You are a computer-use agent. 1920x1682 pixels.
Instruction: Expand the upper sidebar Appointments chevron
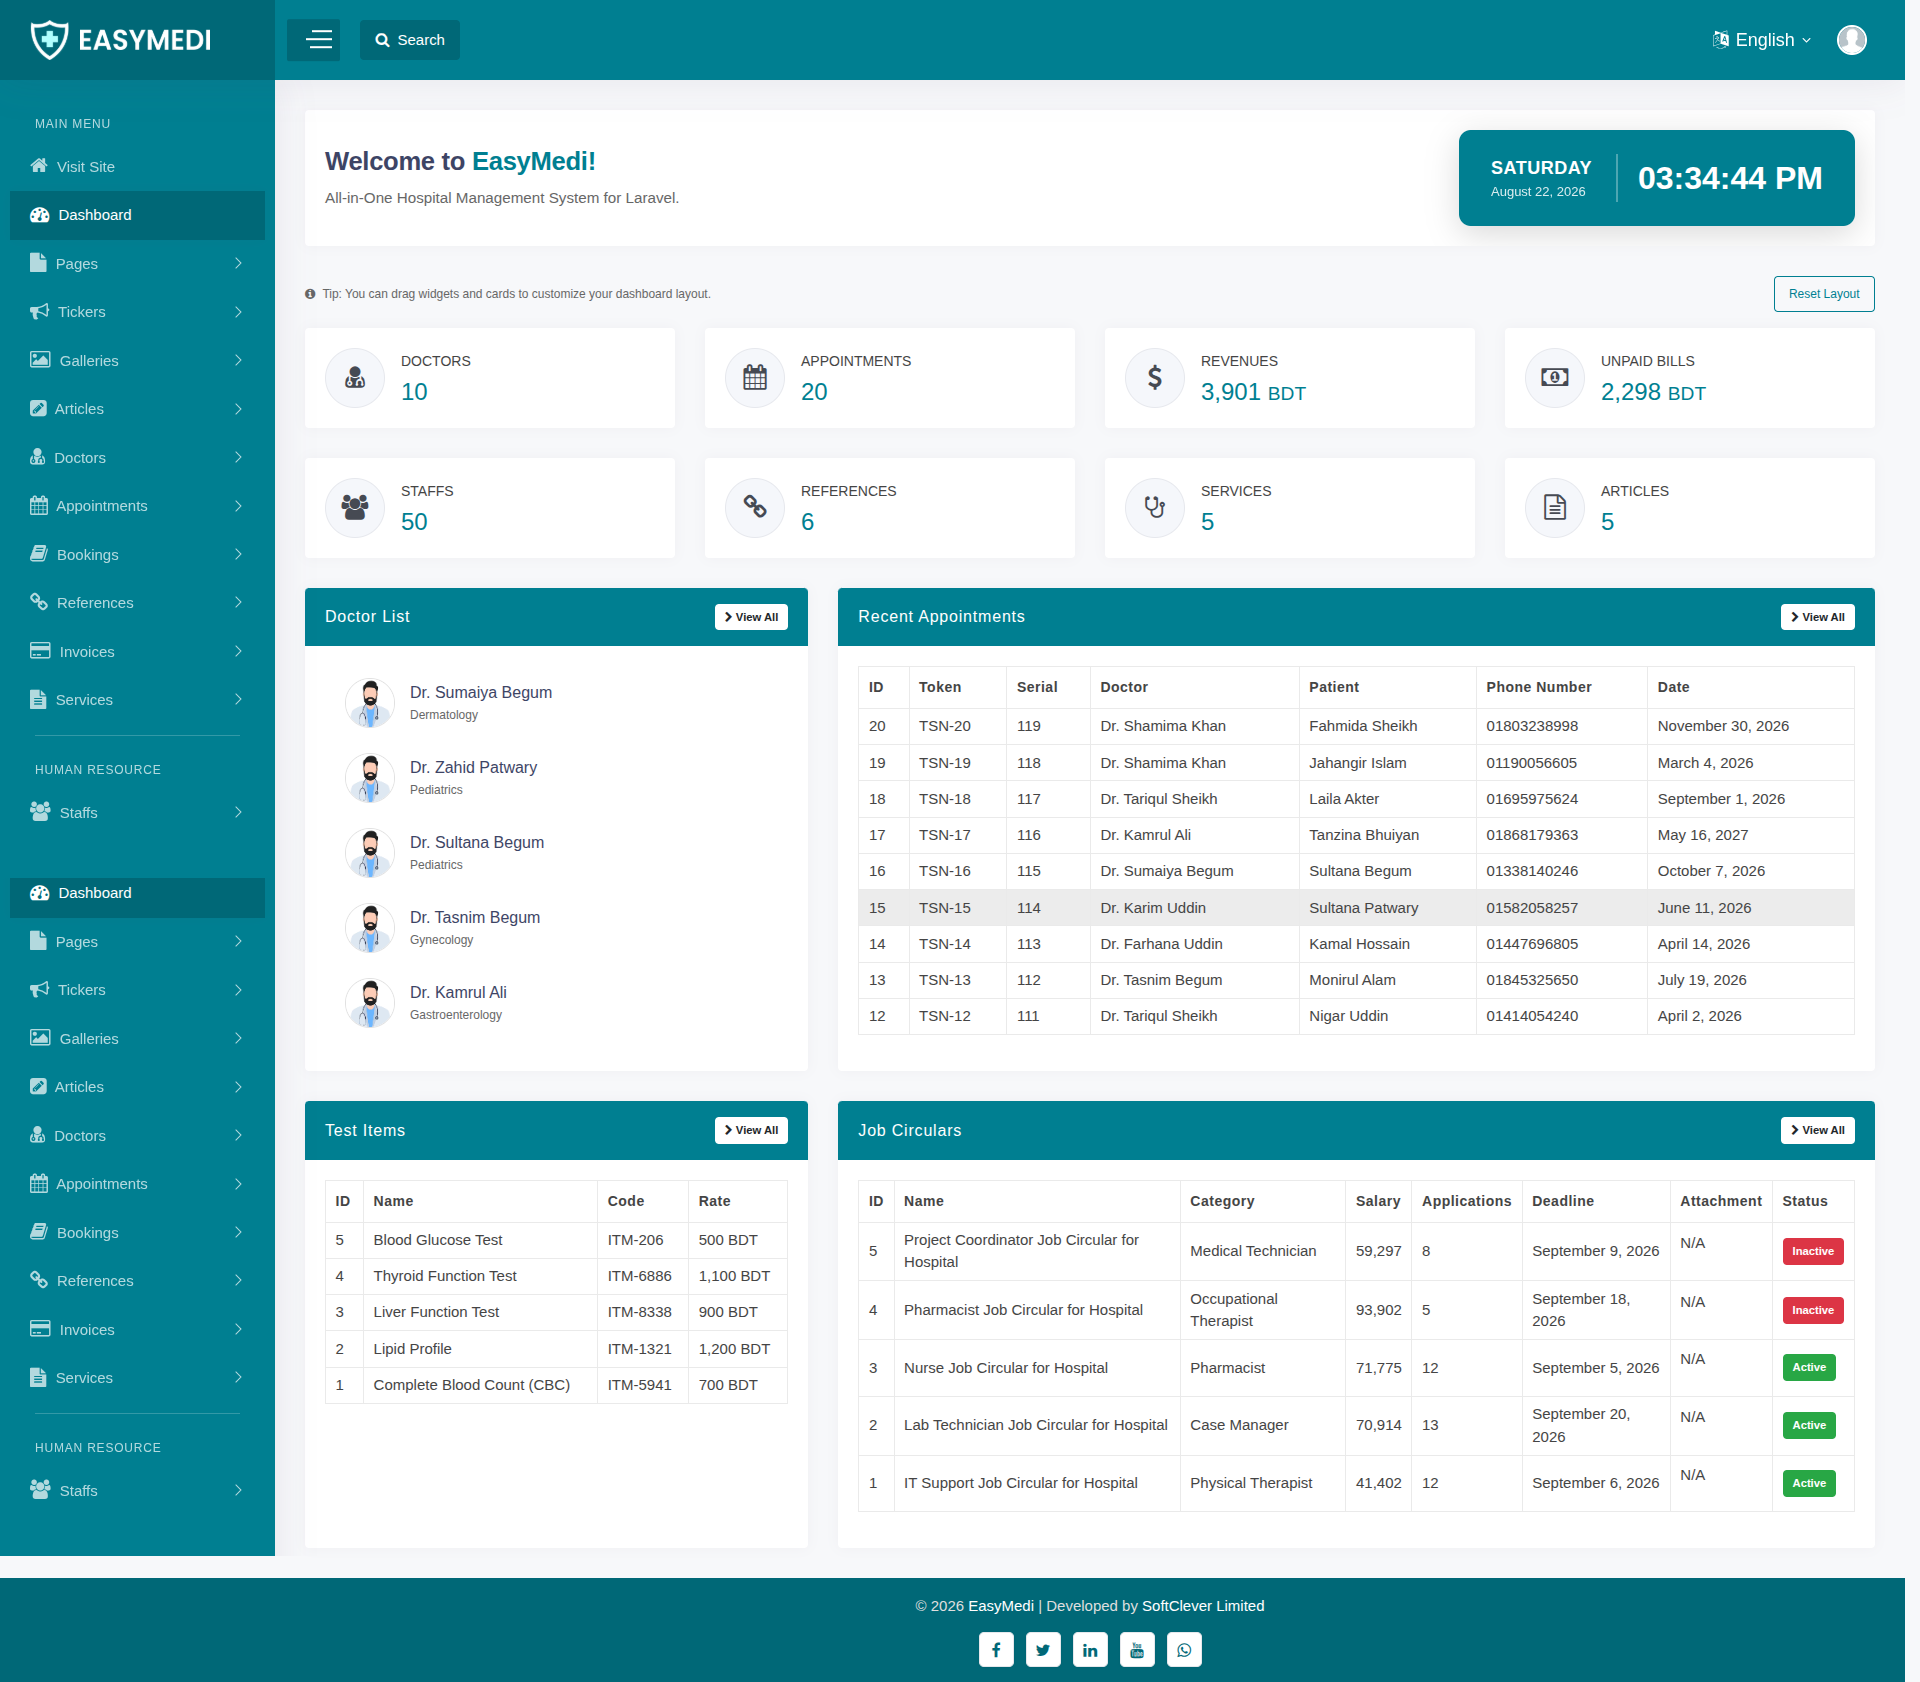point(238,506)
